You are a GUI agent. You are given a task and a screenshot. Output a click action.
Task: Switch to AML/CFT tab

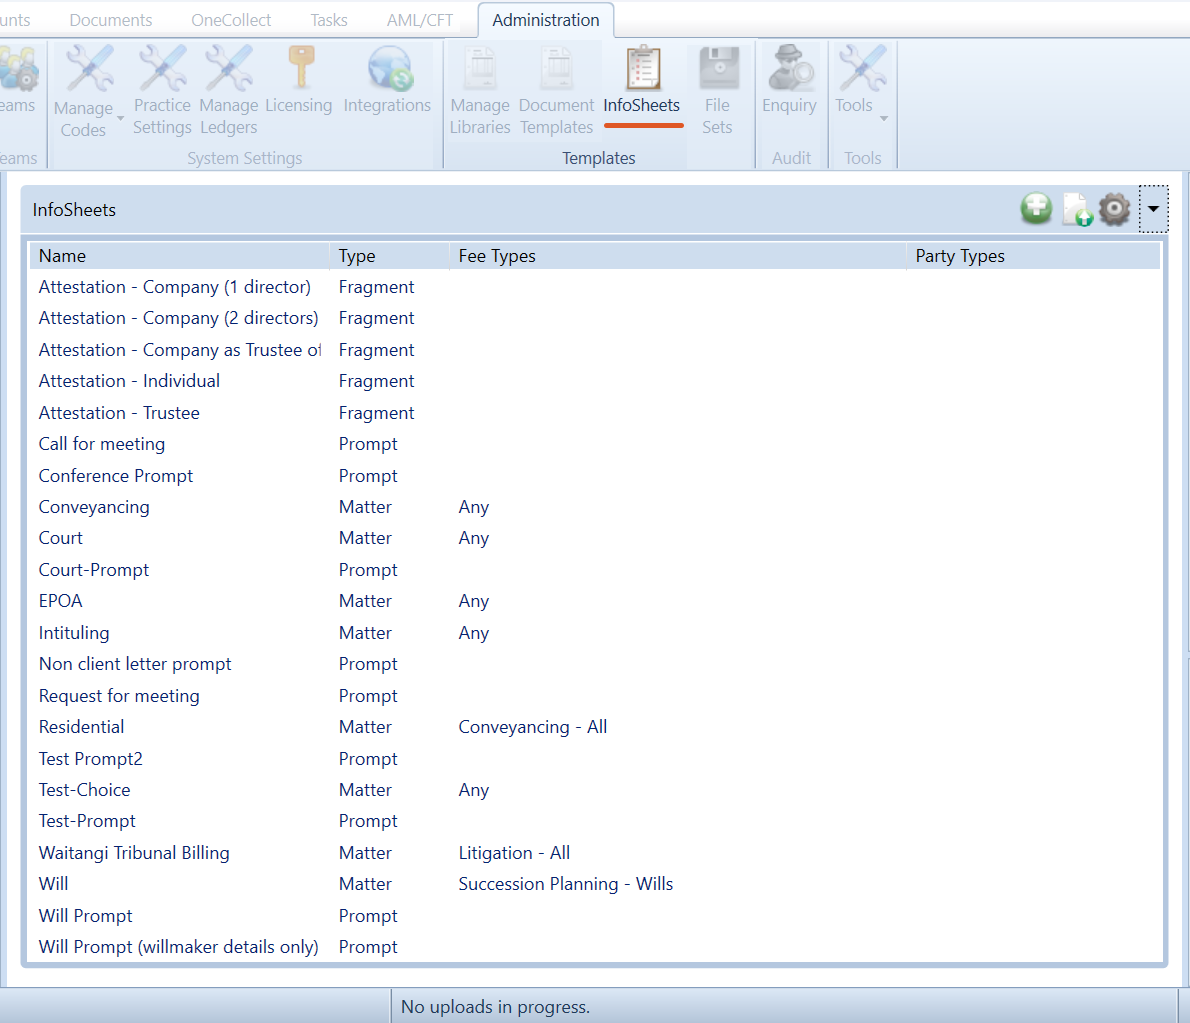tap(420, 20)
